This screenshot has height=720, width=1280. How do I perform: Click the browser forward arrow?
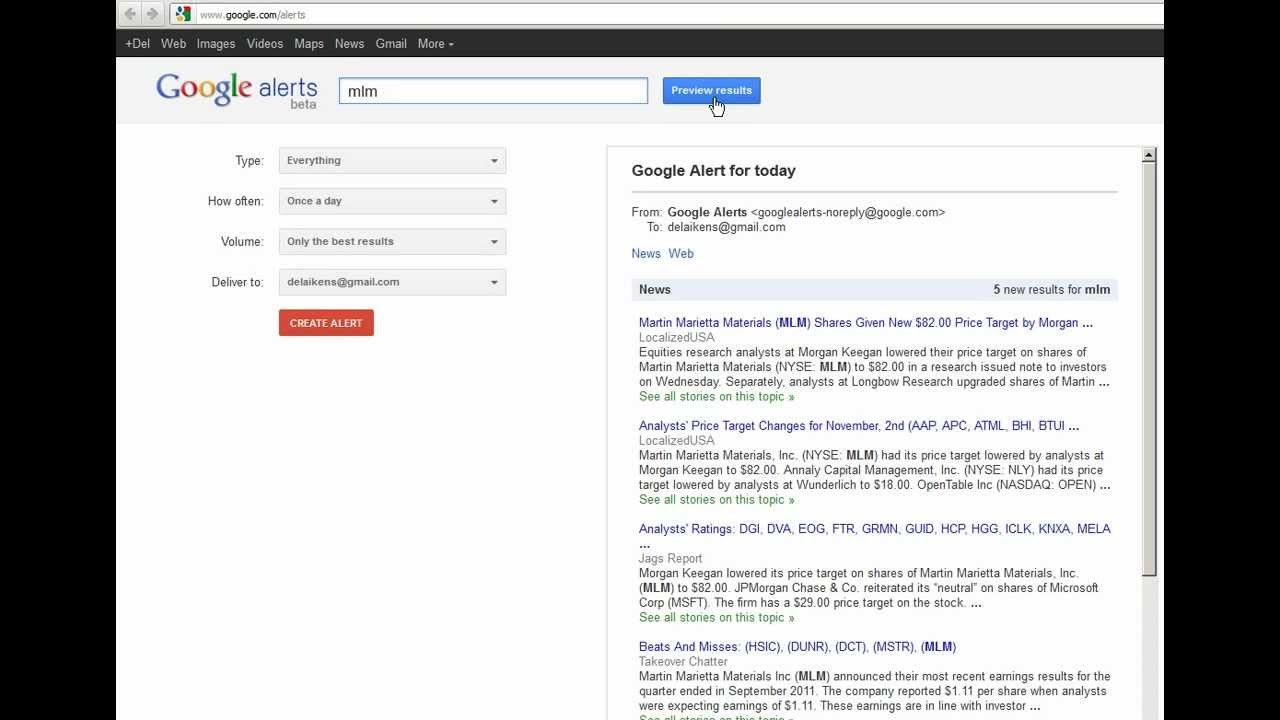(152, 14)
